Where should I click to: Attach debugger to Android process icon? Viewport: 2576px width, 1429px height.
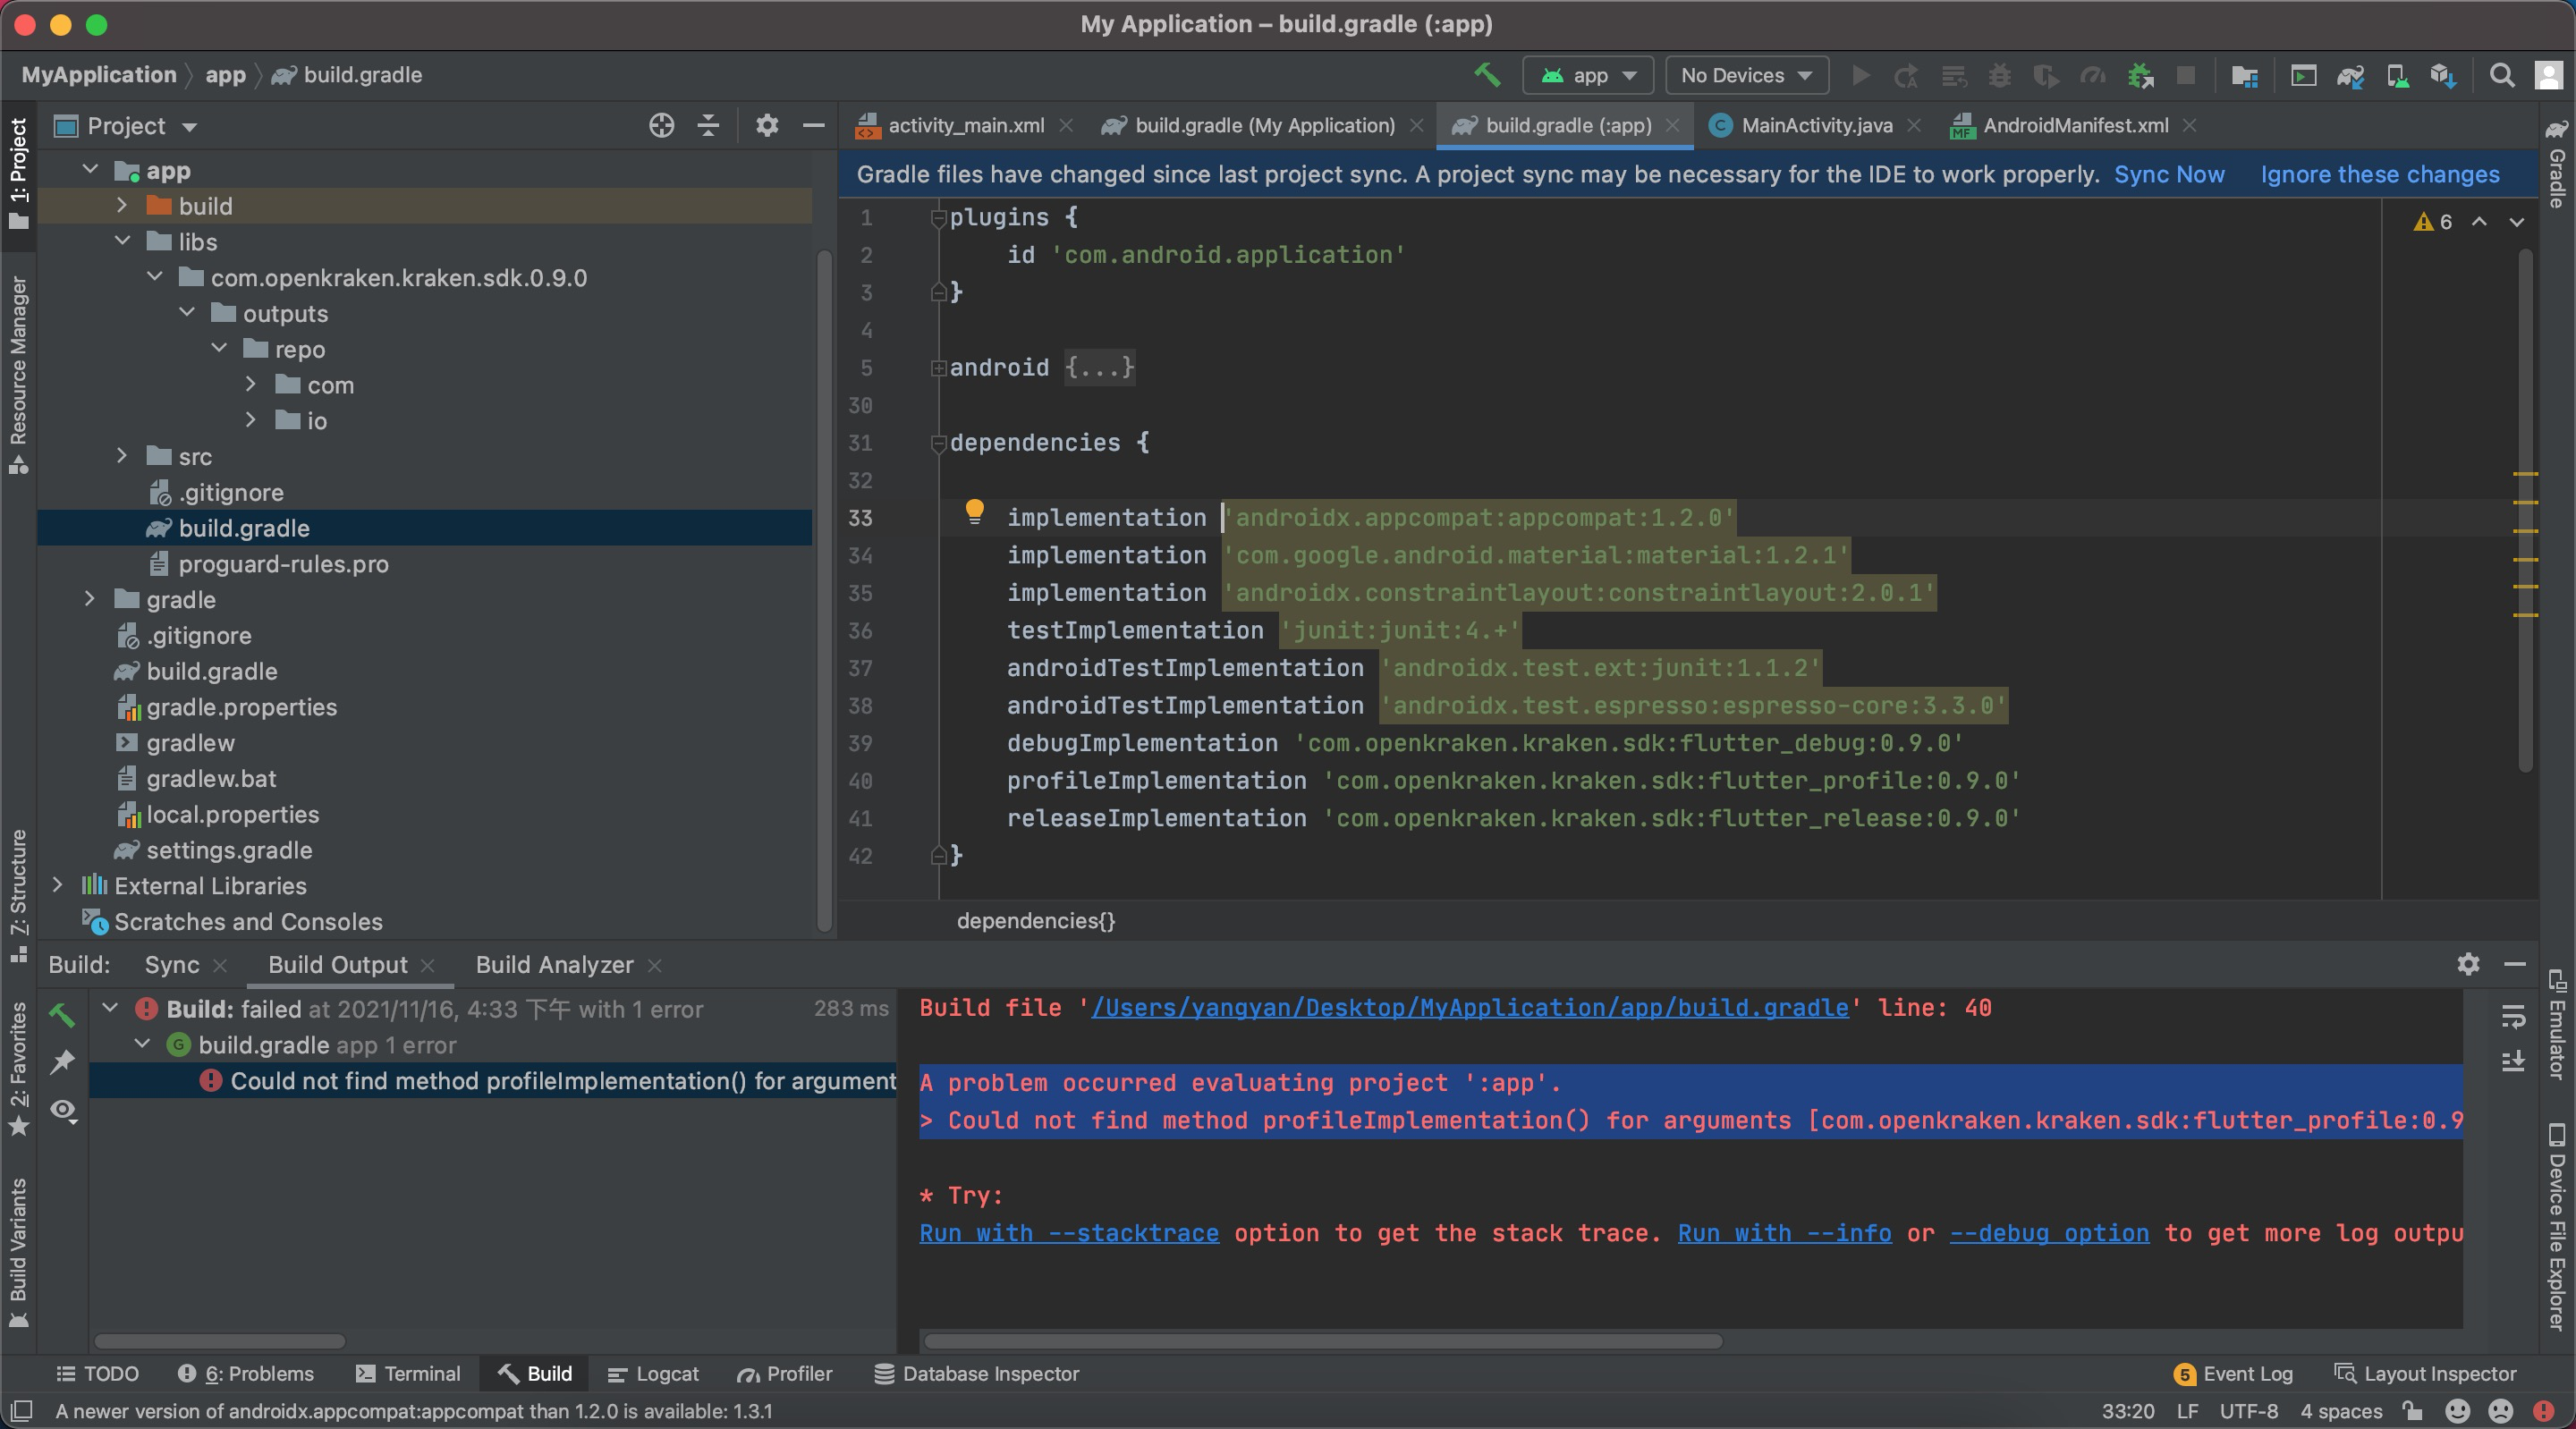point(2140,75)
